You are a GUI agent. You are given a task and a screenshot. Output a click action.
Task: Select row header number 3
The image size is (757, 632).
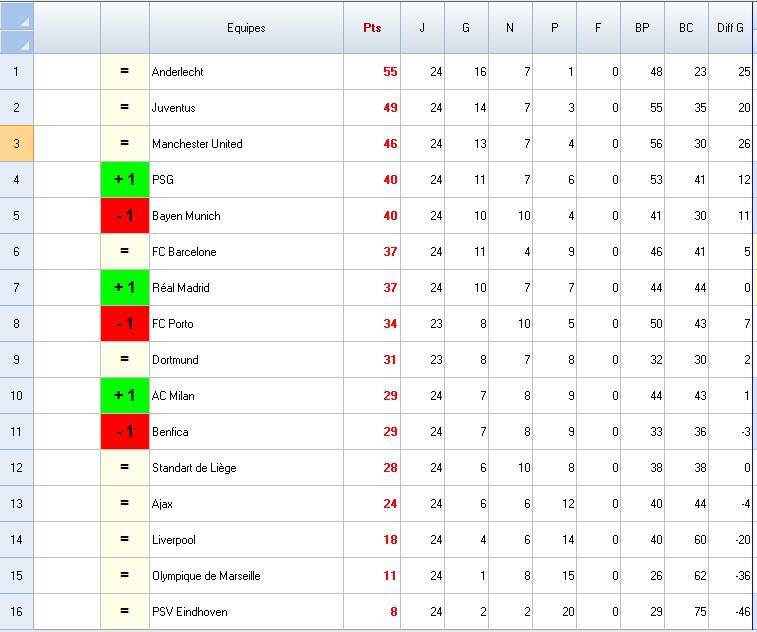[16, 144]
